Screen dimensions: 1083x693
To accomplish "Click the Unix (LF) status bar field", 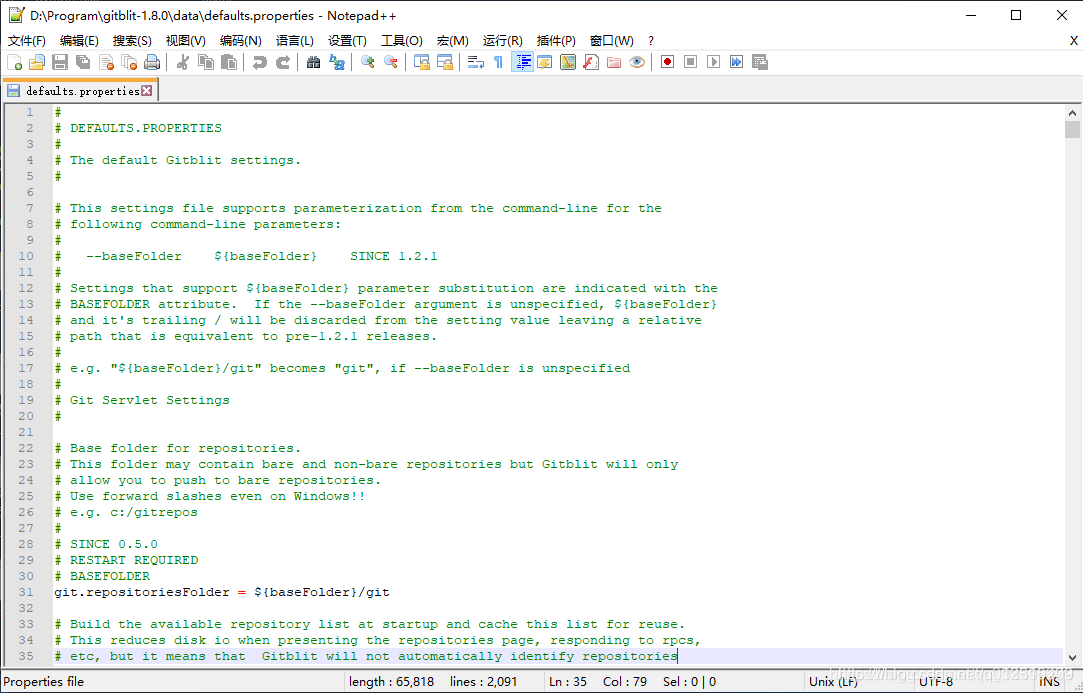I will click(x=833, y=682).
